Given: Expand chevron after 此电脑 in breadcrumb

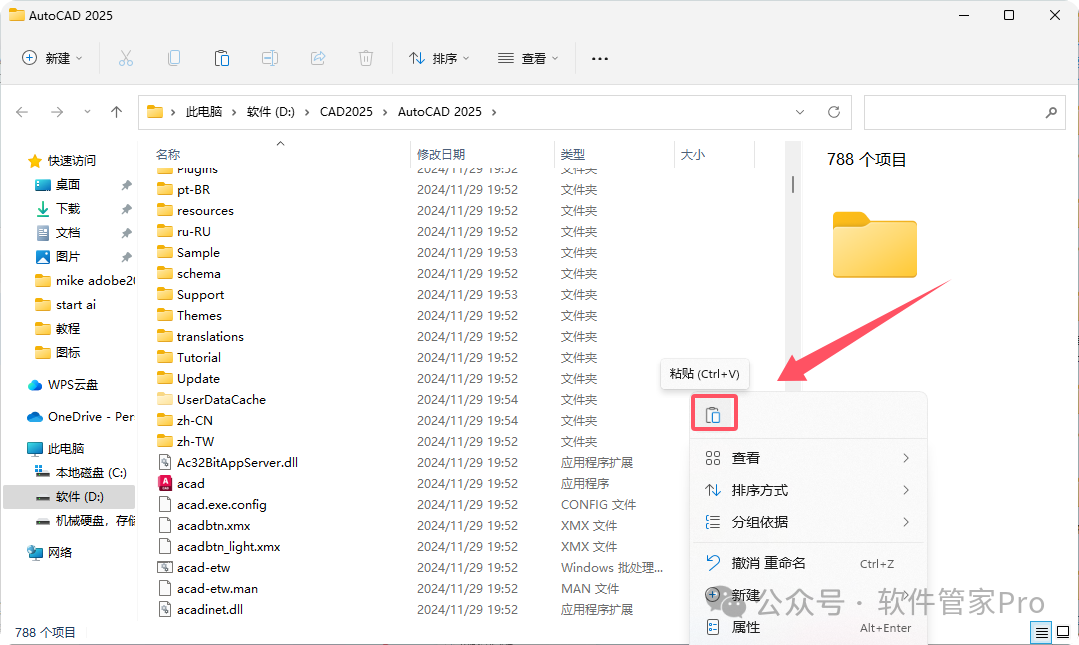Looking at the screenshot, I should [235, 112].
